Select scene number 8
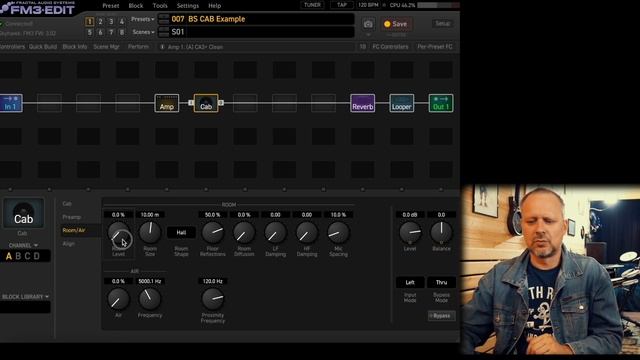Viewport: 640px width, 360px height. [x=121, y=32]
